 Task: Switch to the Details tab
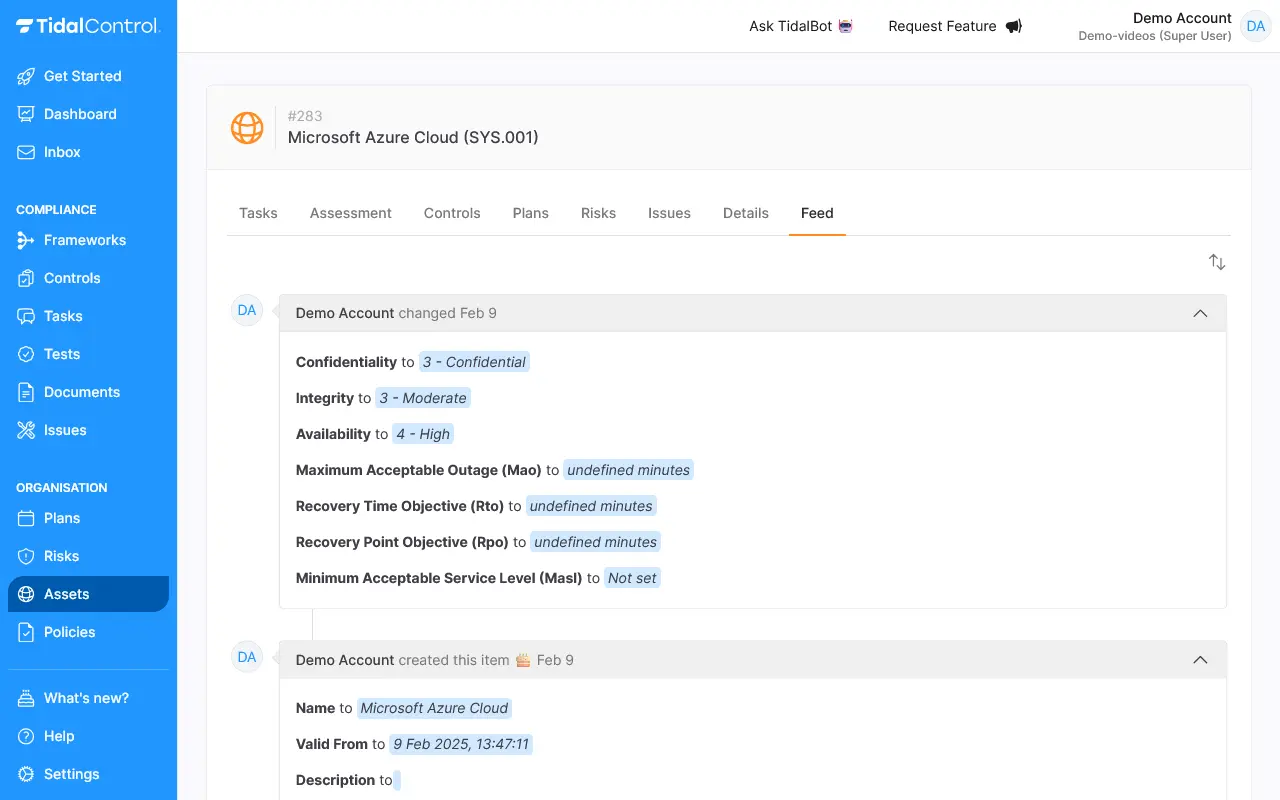746,213
